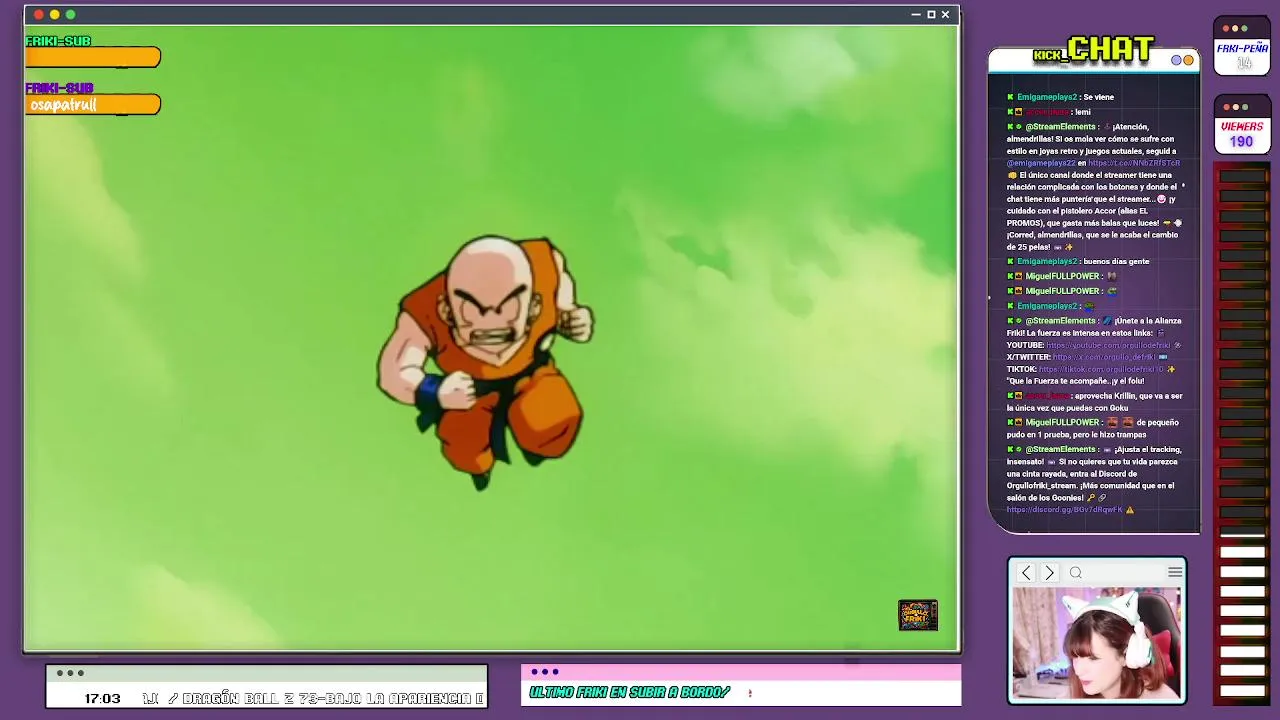Click the red dot on video window
This screenshot has height=720, width=1280.
point(39,14)
